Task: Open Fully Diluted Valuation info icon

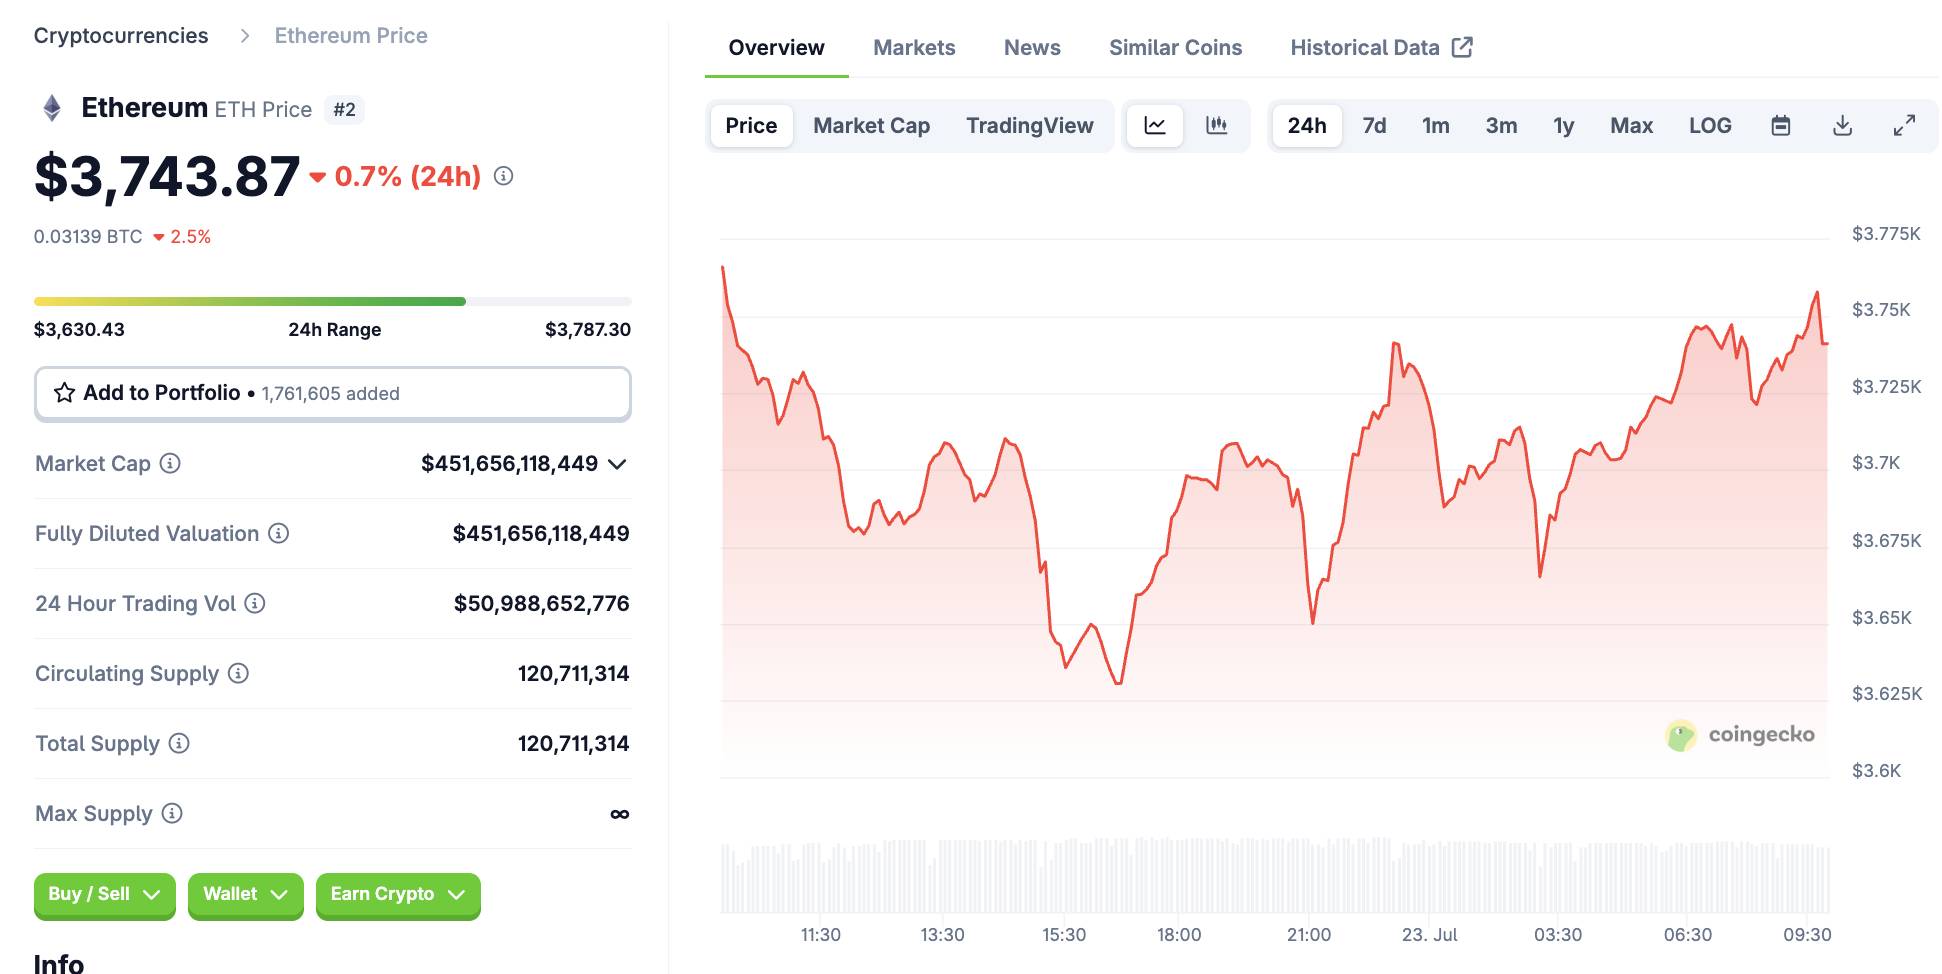Action: coord(279,533)
